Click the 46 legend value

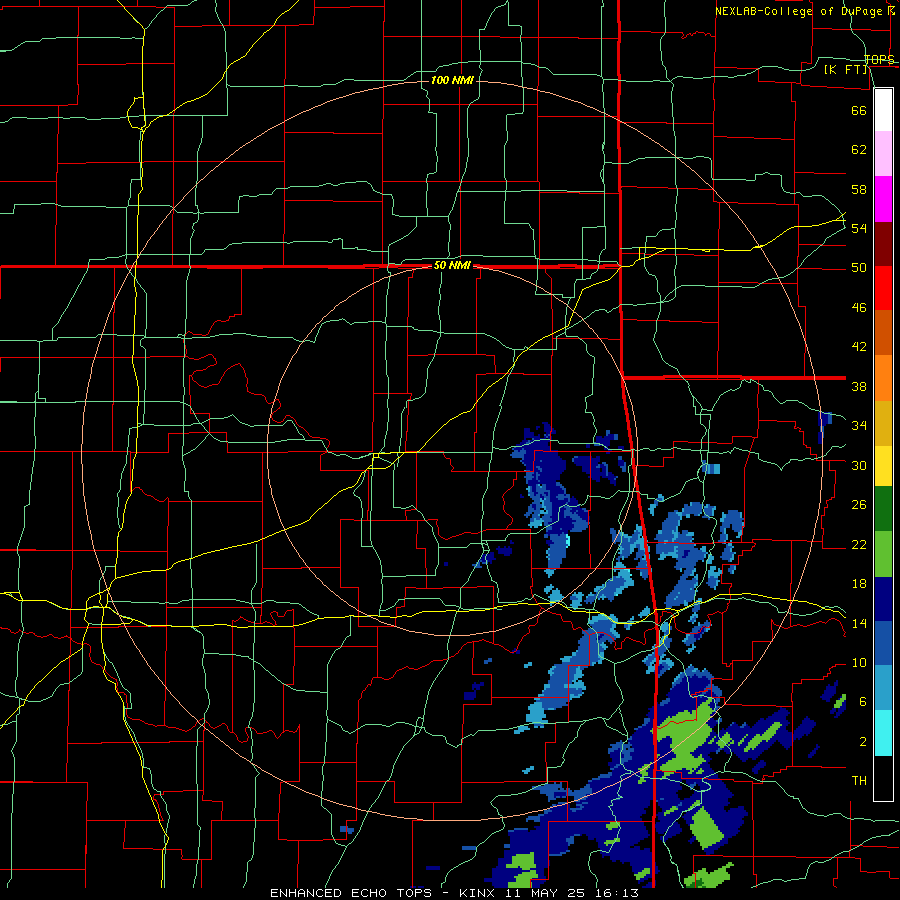point(859,308)
